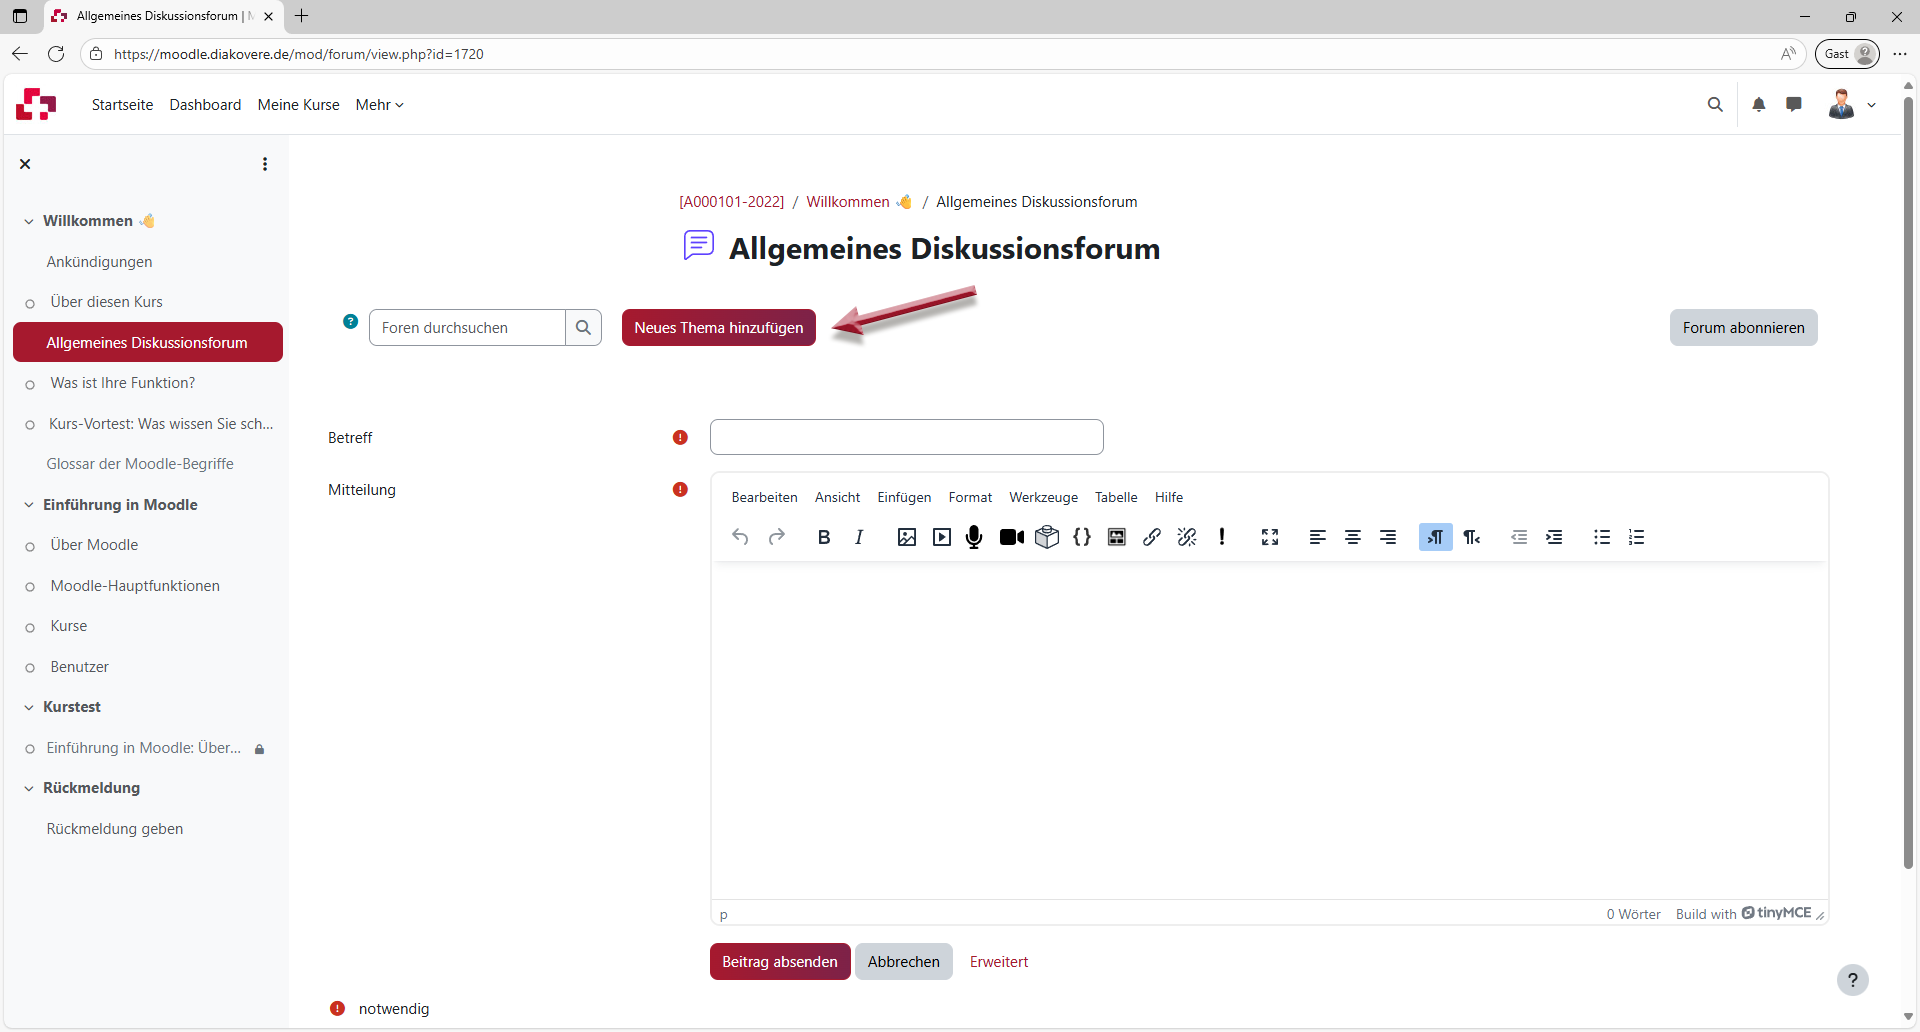
Task: Enter fullscreen mode in the editor
Action: click(x=1270, y=537)
